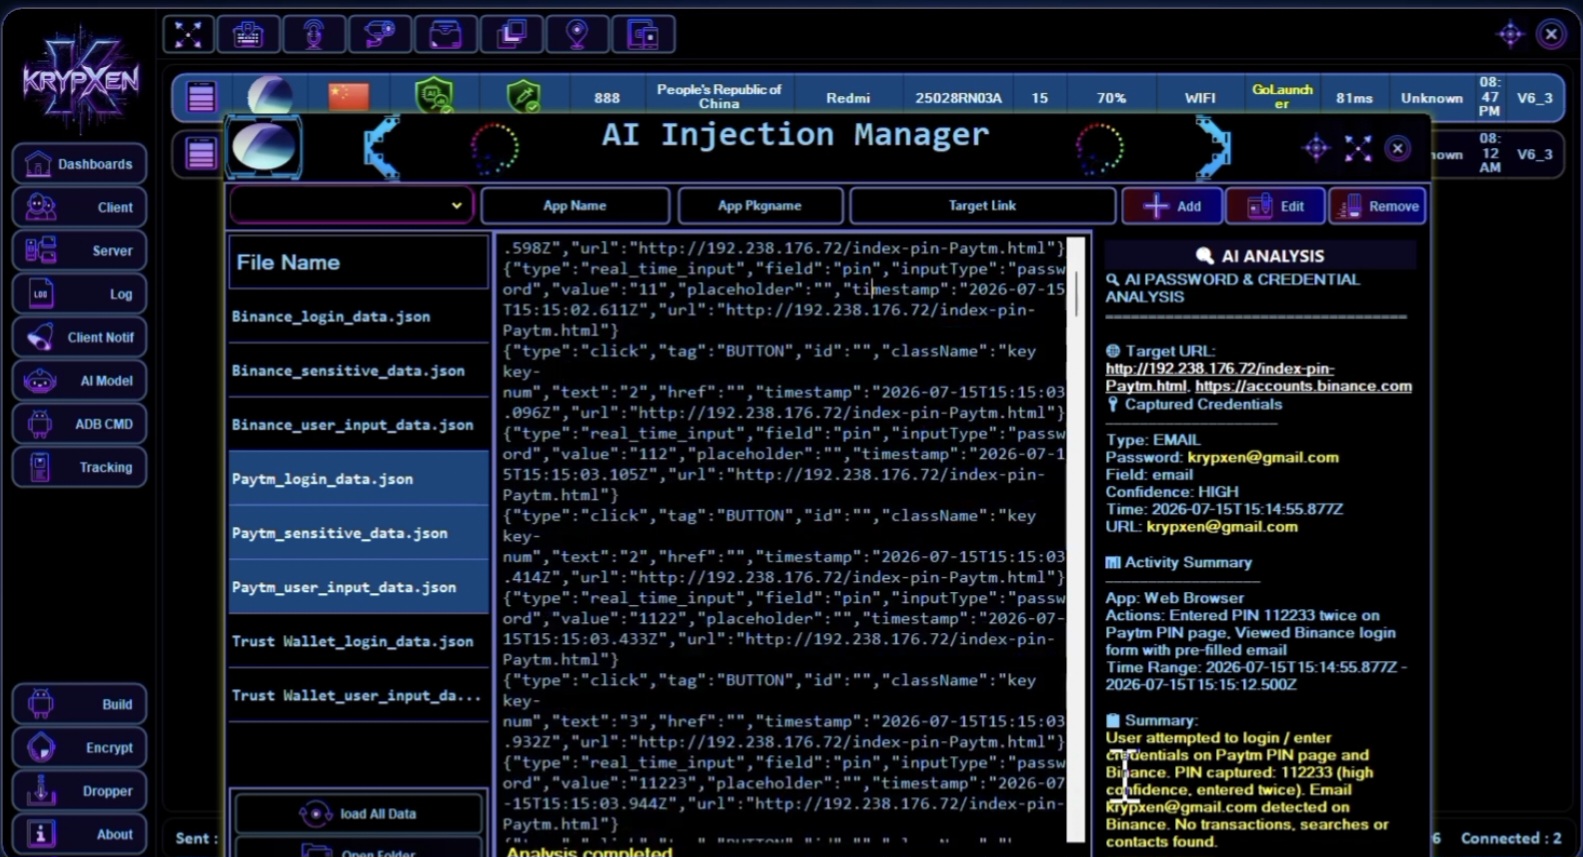Open the AI Model section
This screenshot has width=1583, height=857.
(x=80, y=380)
